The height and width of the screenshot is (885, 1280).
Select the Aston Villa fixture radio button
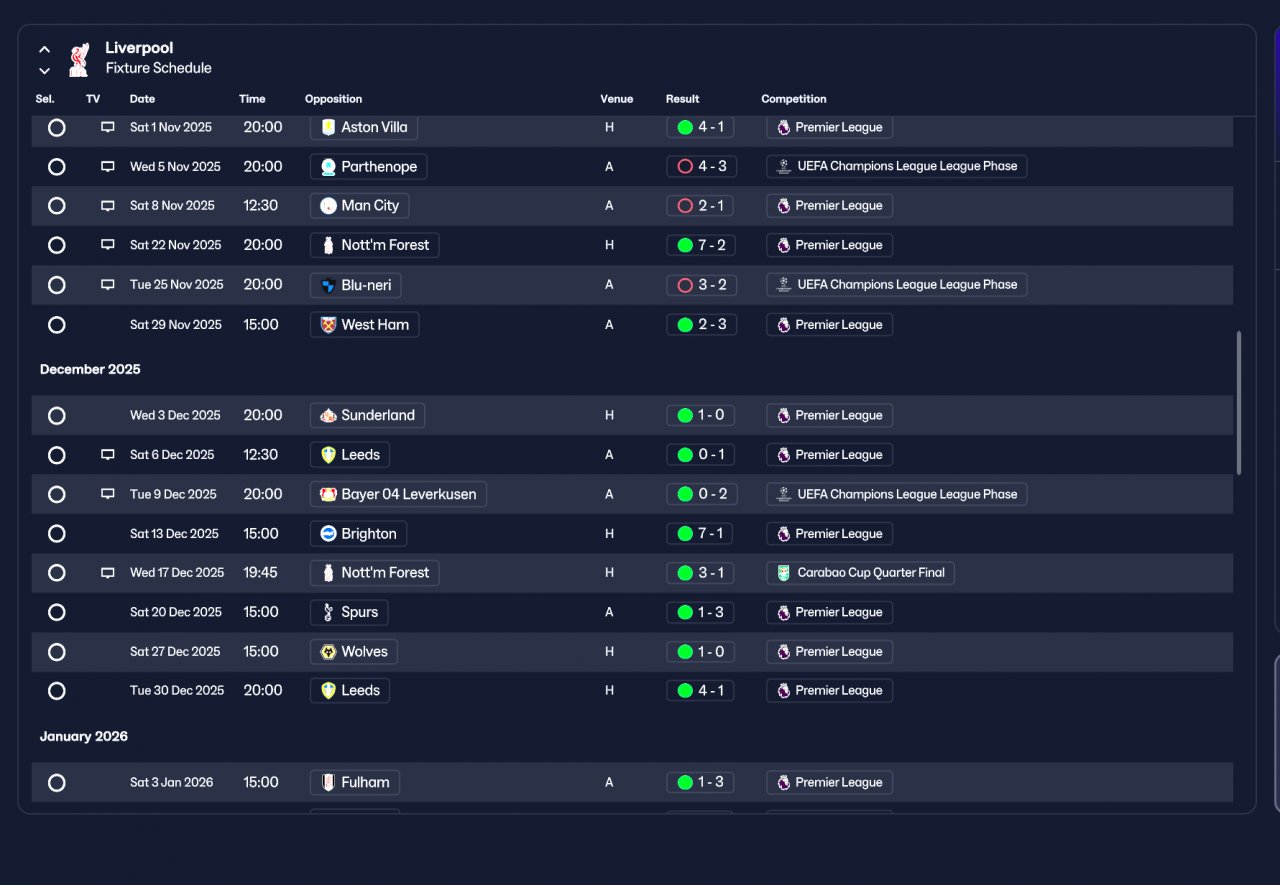click(57, 128)
